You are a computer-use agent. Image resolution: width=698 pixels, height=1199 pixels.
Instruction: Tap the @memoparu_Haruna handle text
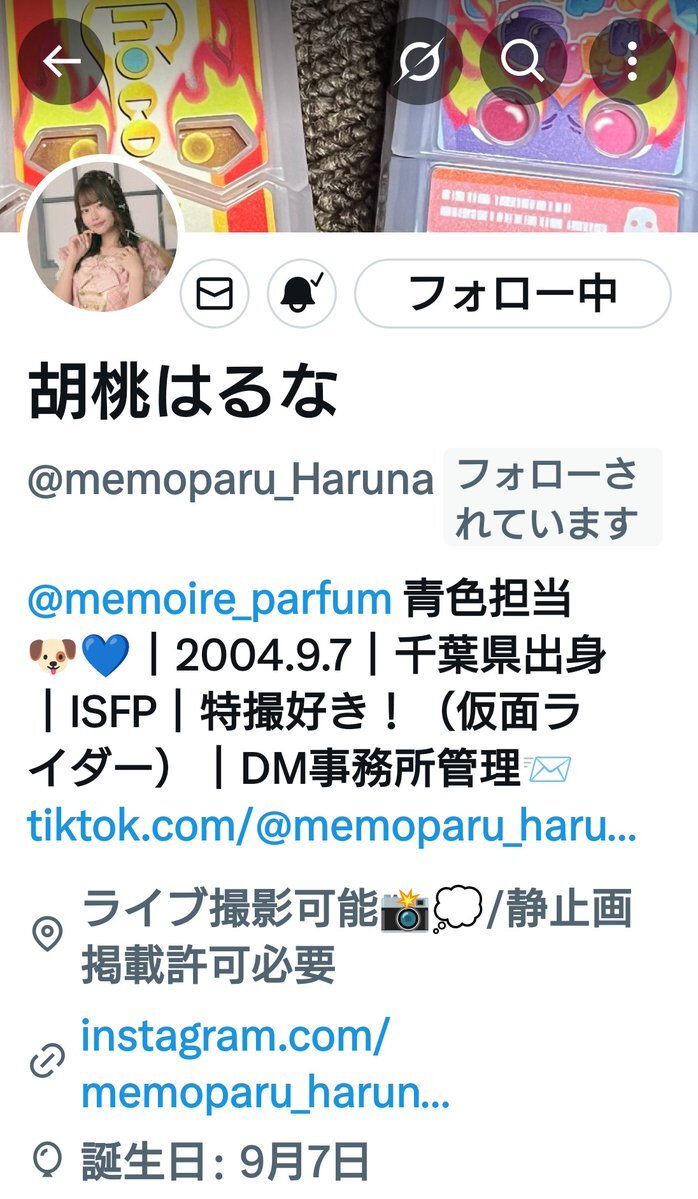231,481
